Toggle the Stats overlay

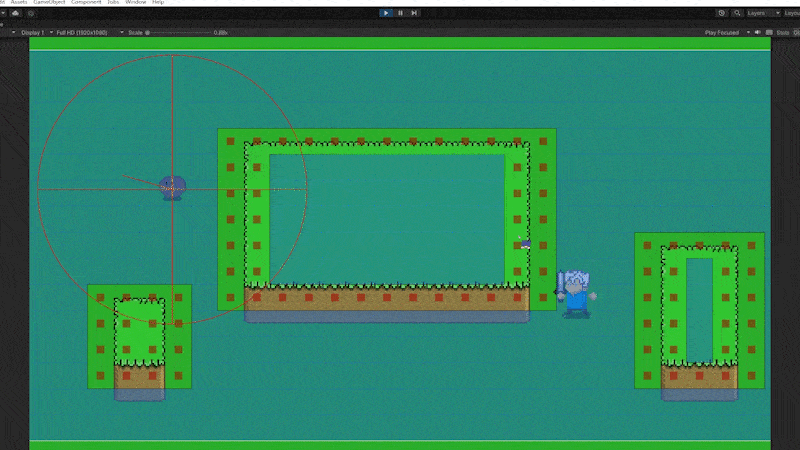click(783, 32)
